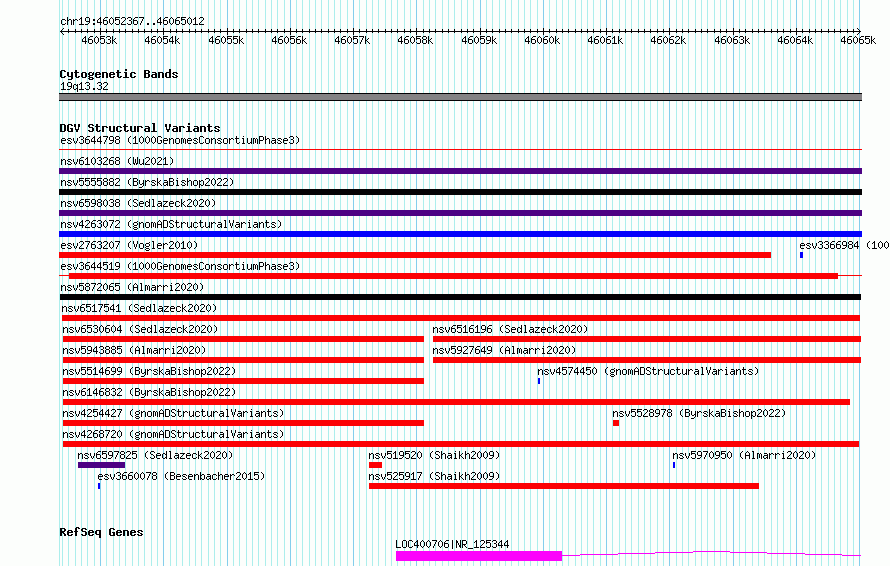Select the nsv6103268 (Wu2021) purple bar
890x566 pixels.
point(460,171)
